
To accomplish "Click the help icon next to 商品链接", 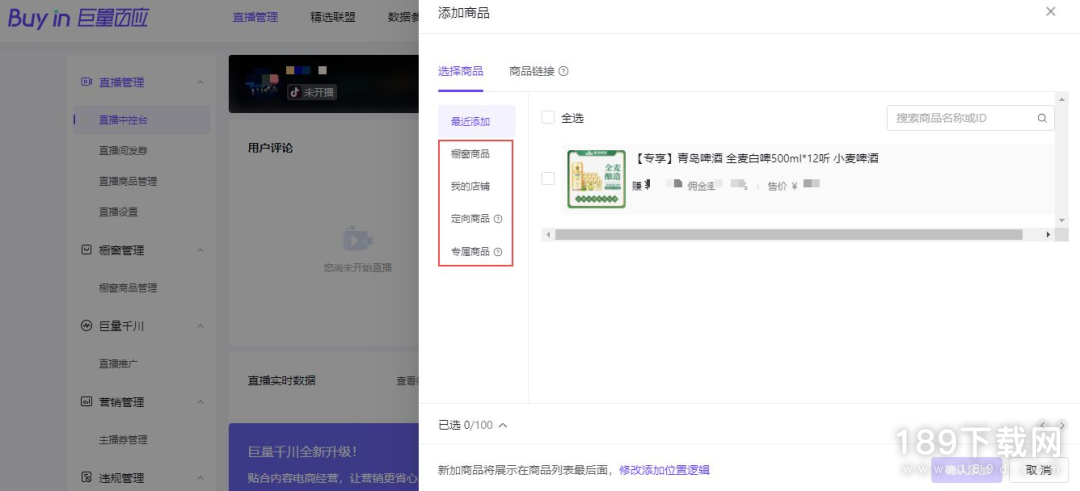I will [563, 71].
